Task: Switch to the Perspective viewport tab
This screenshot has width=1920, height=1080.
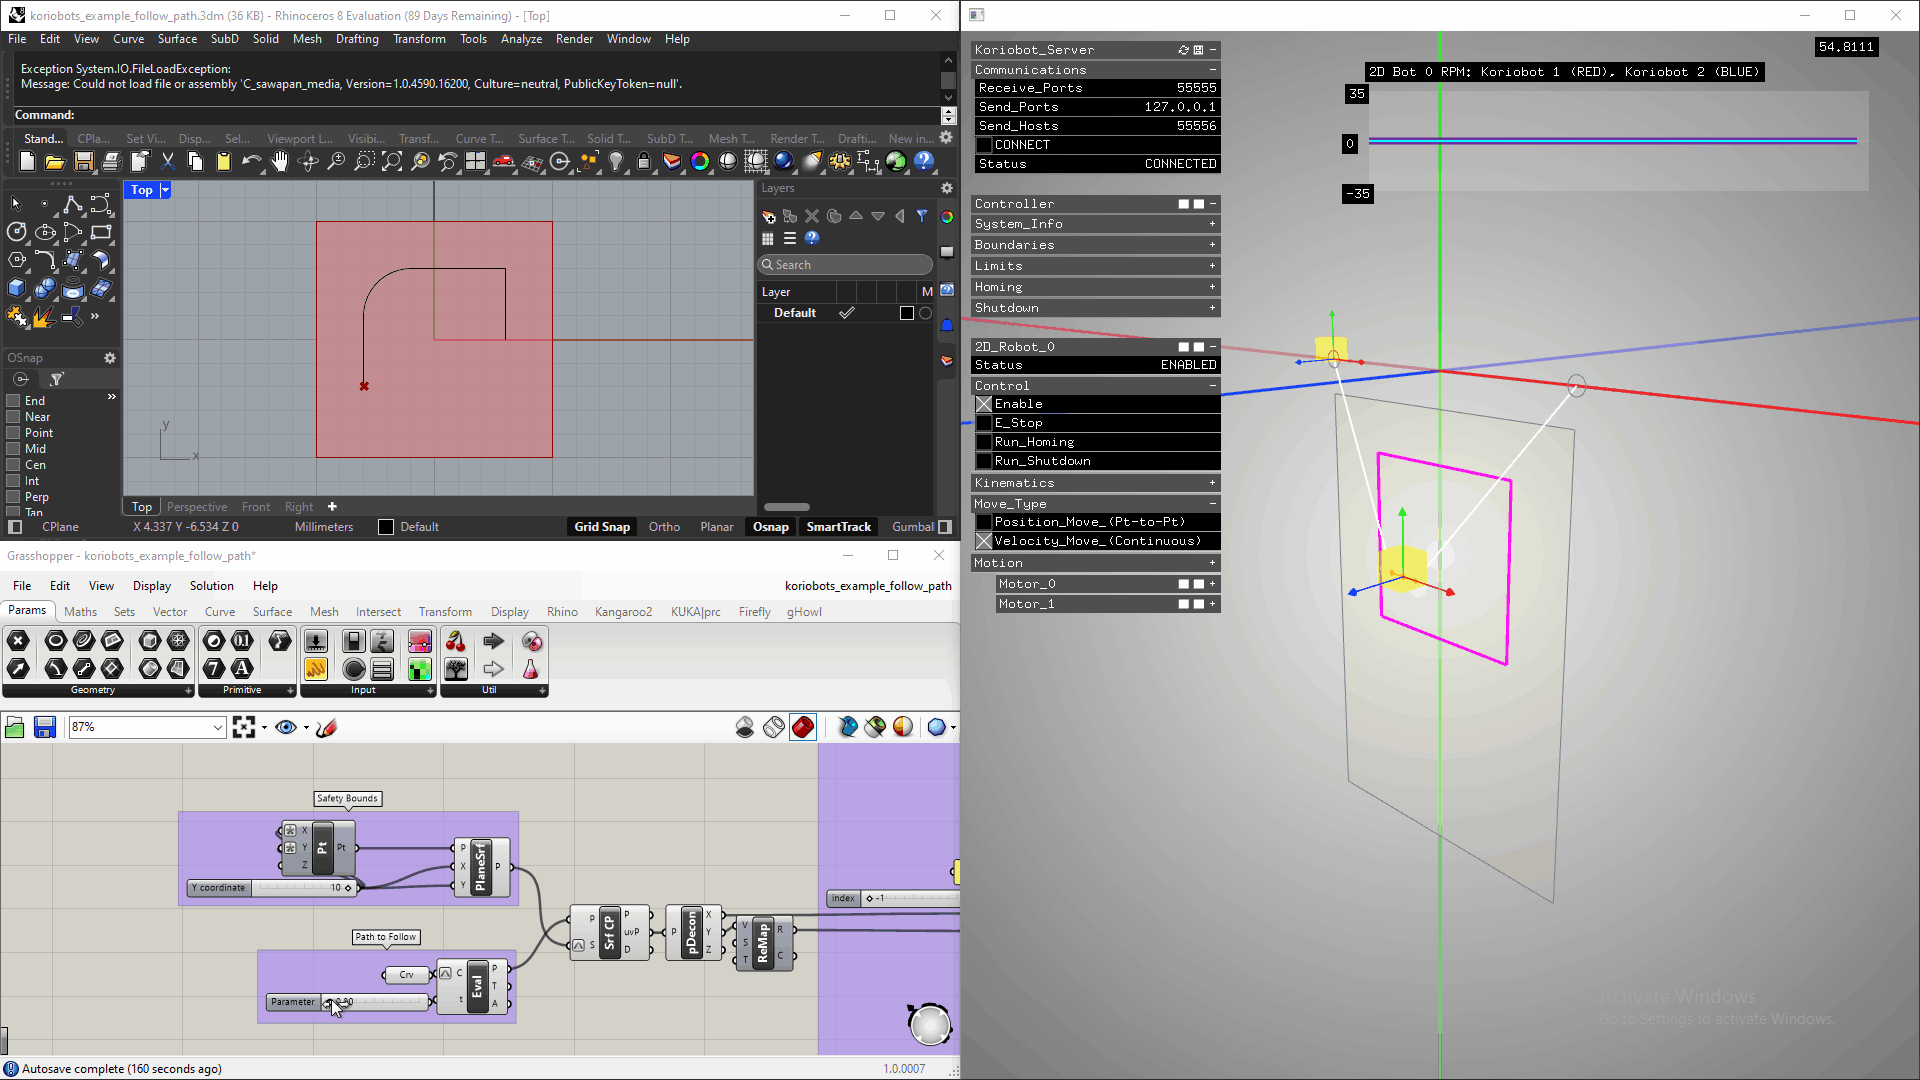Action: click(x=197, y=507)
